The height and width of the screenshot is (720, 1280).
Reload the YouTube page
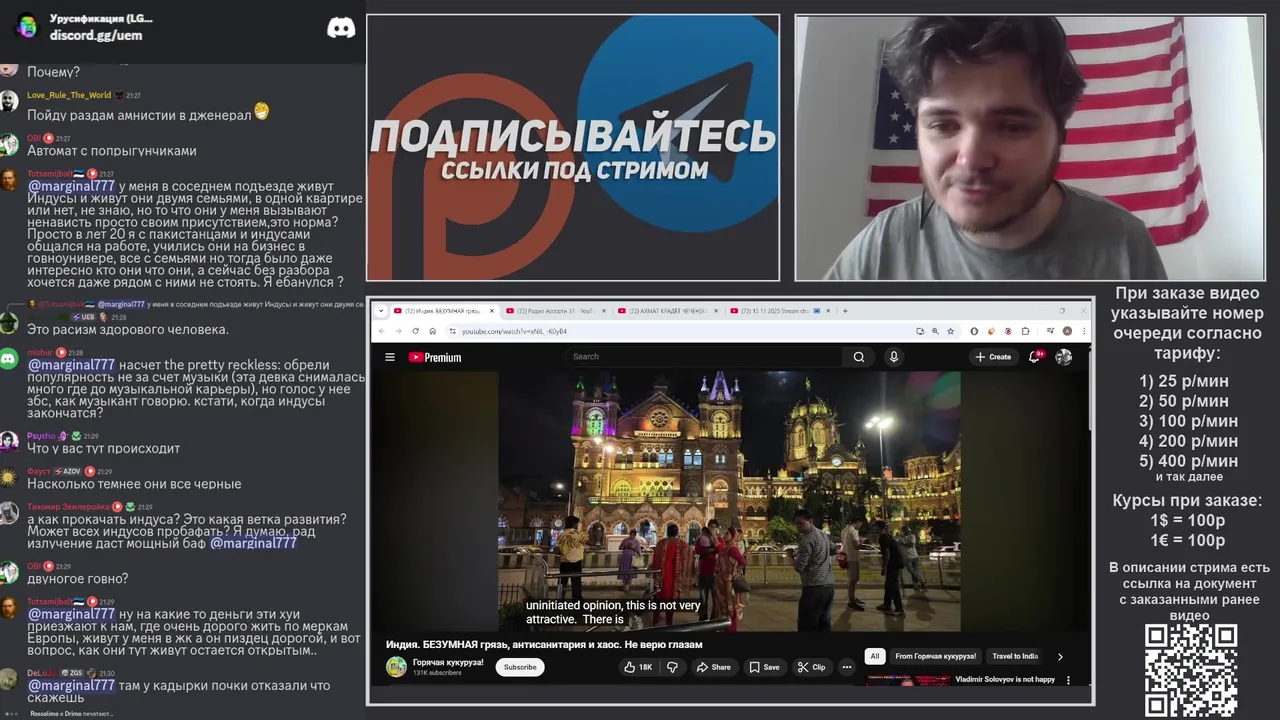[415, 331]
